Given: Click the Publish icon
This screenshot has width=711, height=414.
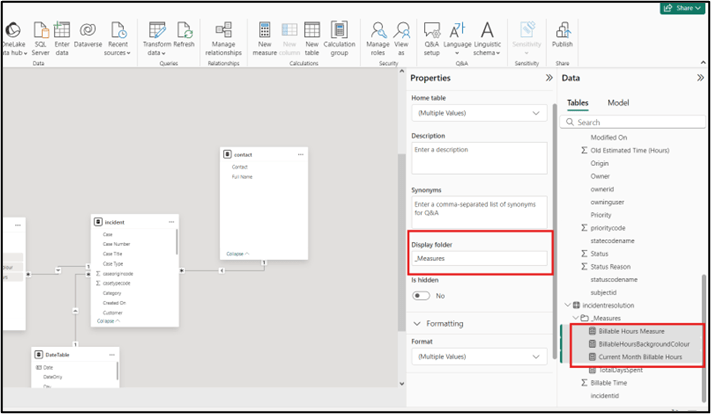Looking at the screenshot, I should pos(562,29).
